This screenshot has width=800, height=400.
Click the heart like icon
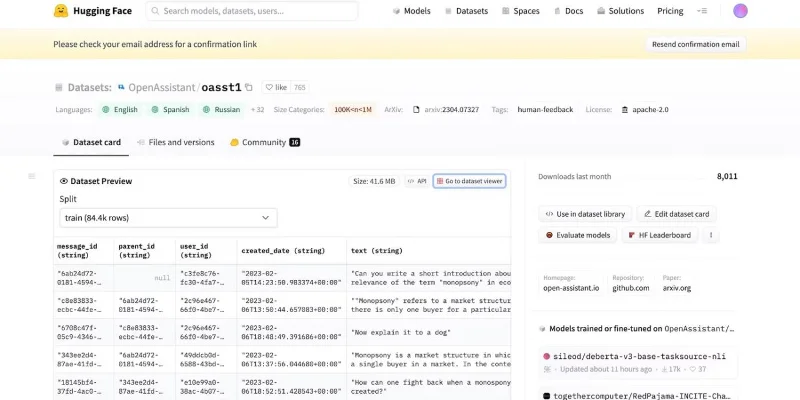pos(269,87)
